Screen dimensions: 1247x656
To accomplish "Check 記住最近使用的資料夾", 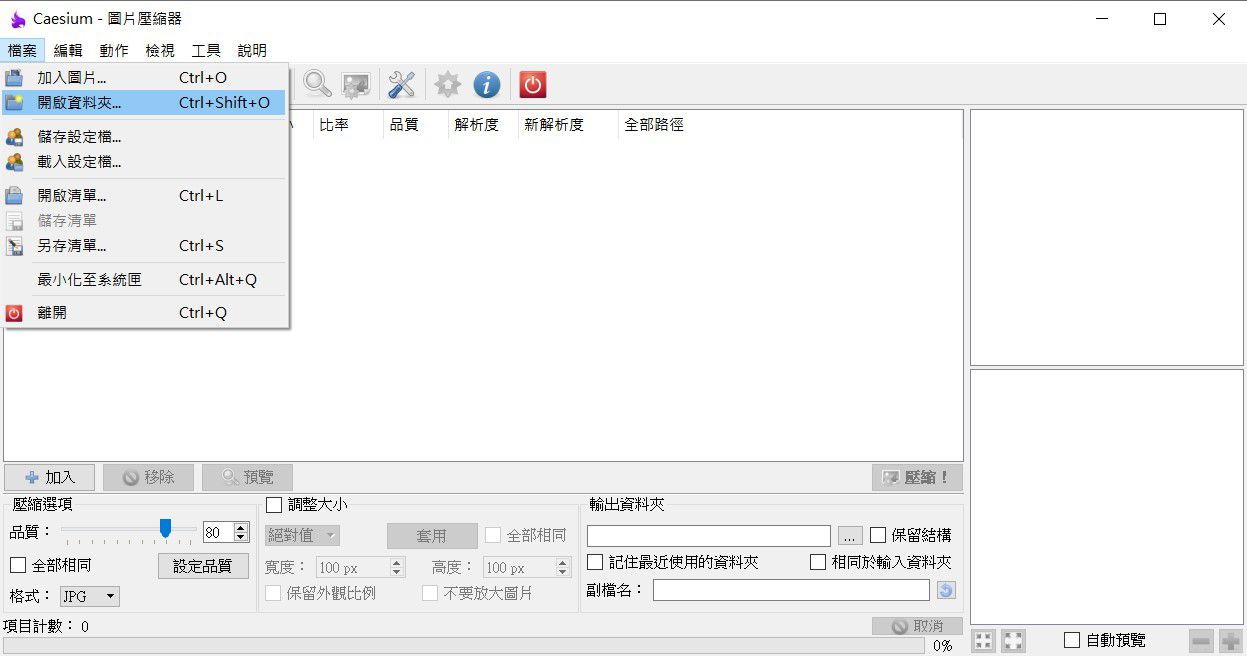I will coord(595,562).
